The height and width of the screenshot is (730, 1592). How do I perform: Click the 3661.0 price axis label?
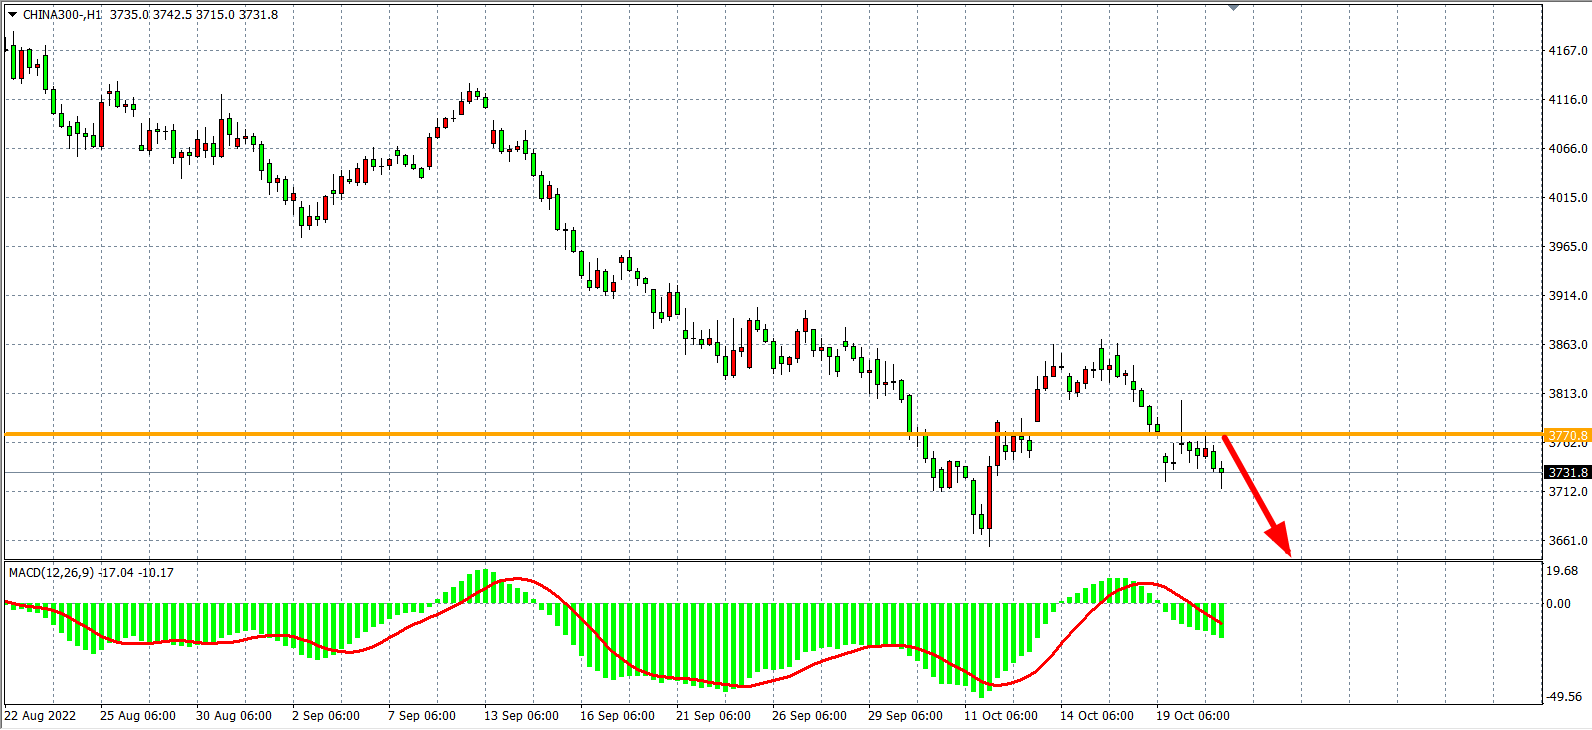[x=1567, y=541]
